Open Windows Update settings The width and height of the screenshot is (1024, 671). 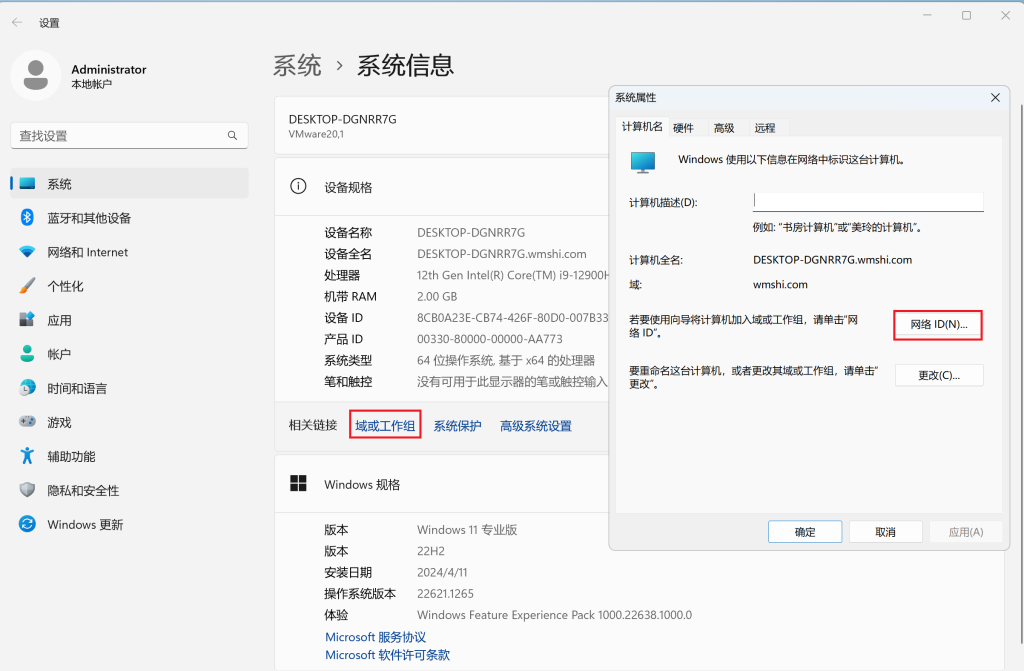pyautogui.click(x=85, y=524)
